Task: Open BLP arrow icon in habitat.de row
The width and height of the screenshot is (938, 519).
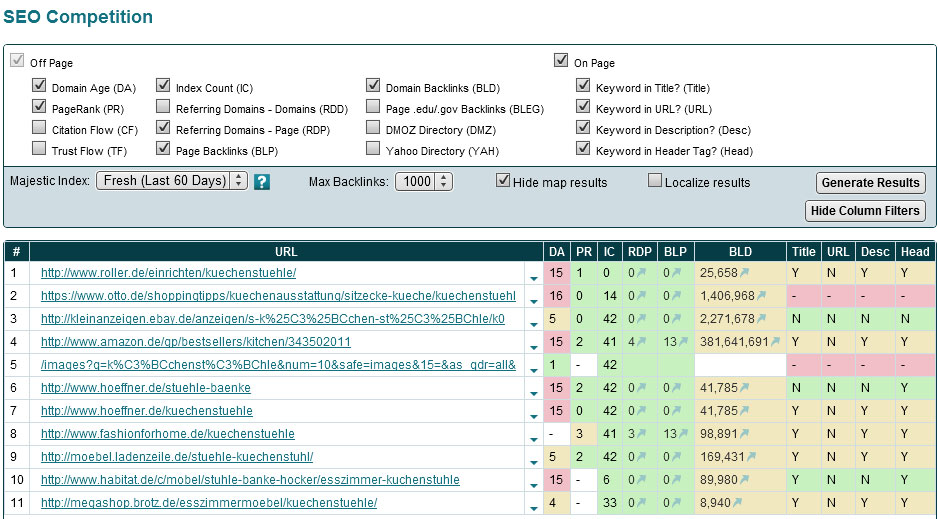Action: (677, 480)
